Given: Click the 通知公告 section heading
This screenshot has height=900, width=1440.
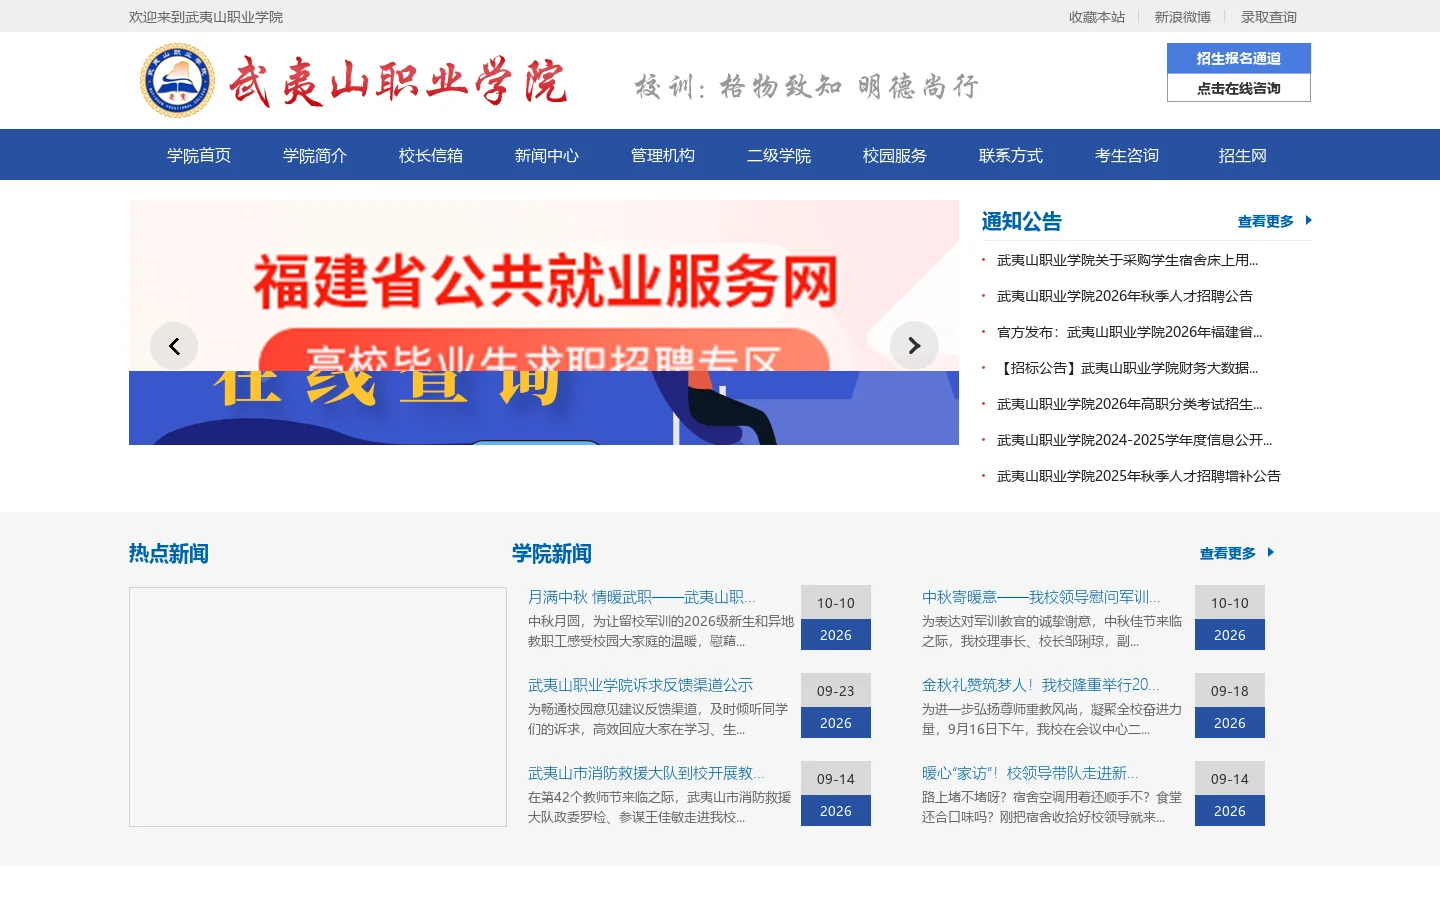Looking at the screenshot, I should [1022, 221].
